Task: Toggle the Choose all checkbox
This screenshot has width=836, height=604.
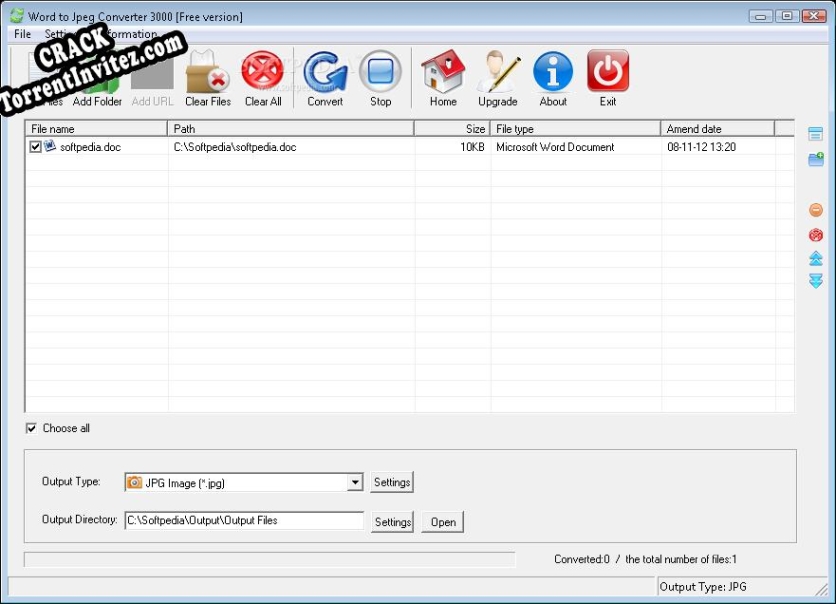Action: pos(32,427)
